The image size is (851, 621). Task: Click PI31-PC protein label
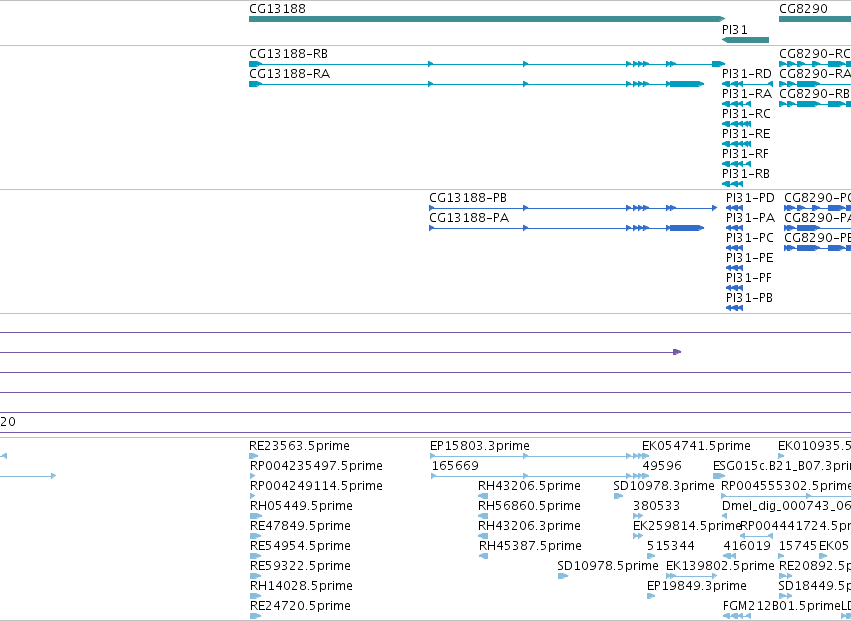click(750, 238)
